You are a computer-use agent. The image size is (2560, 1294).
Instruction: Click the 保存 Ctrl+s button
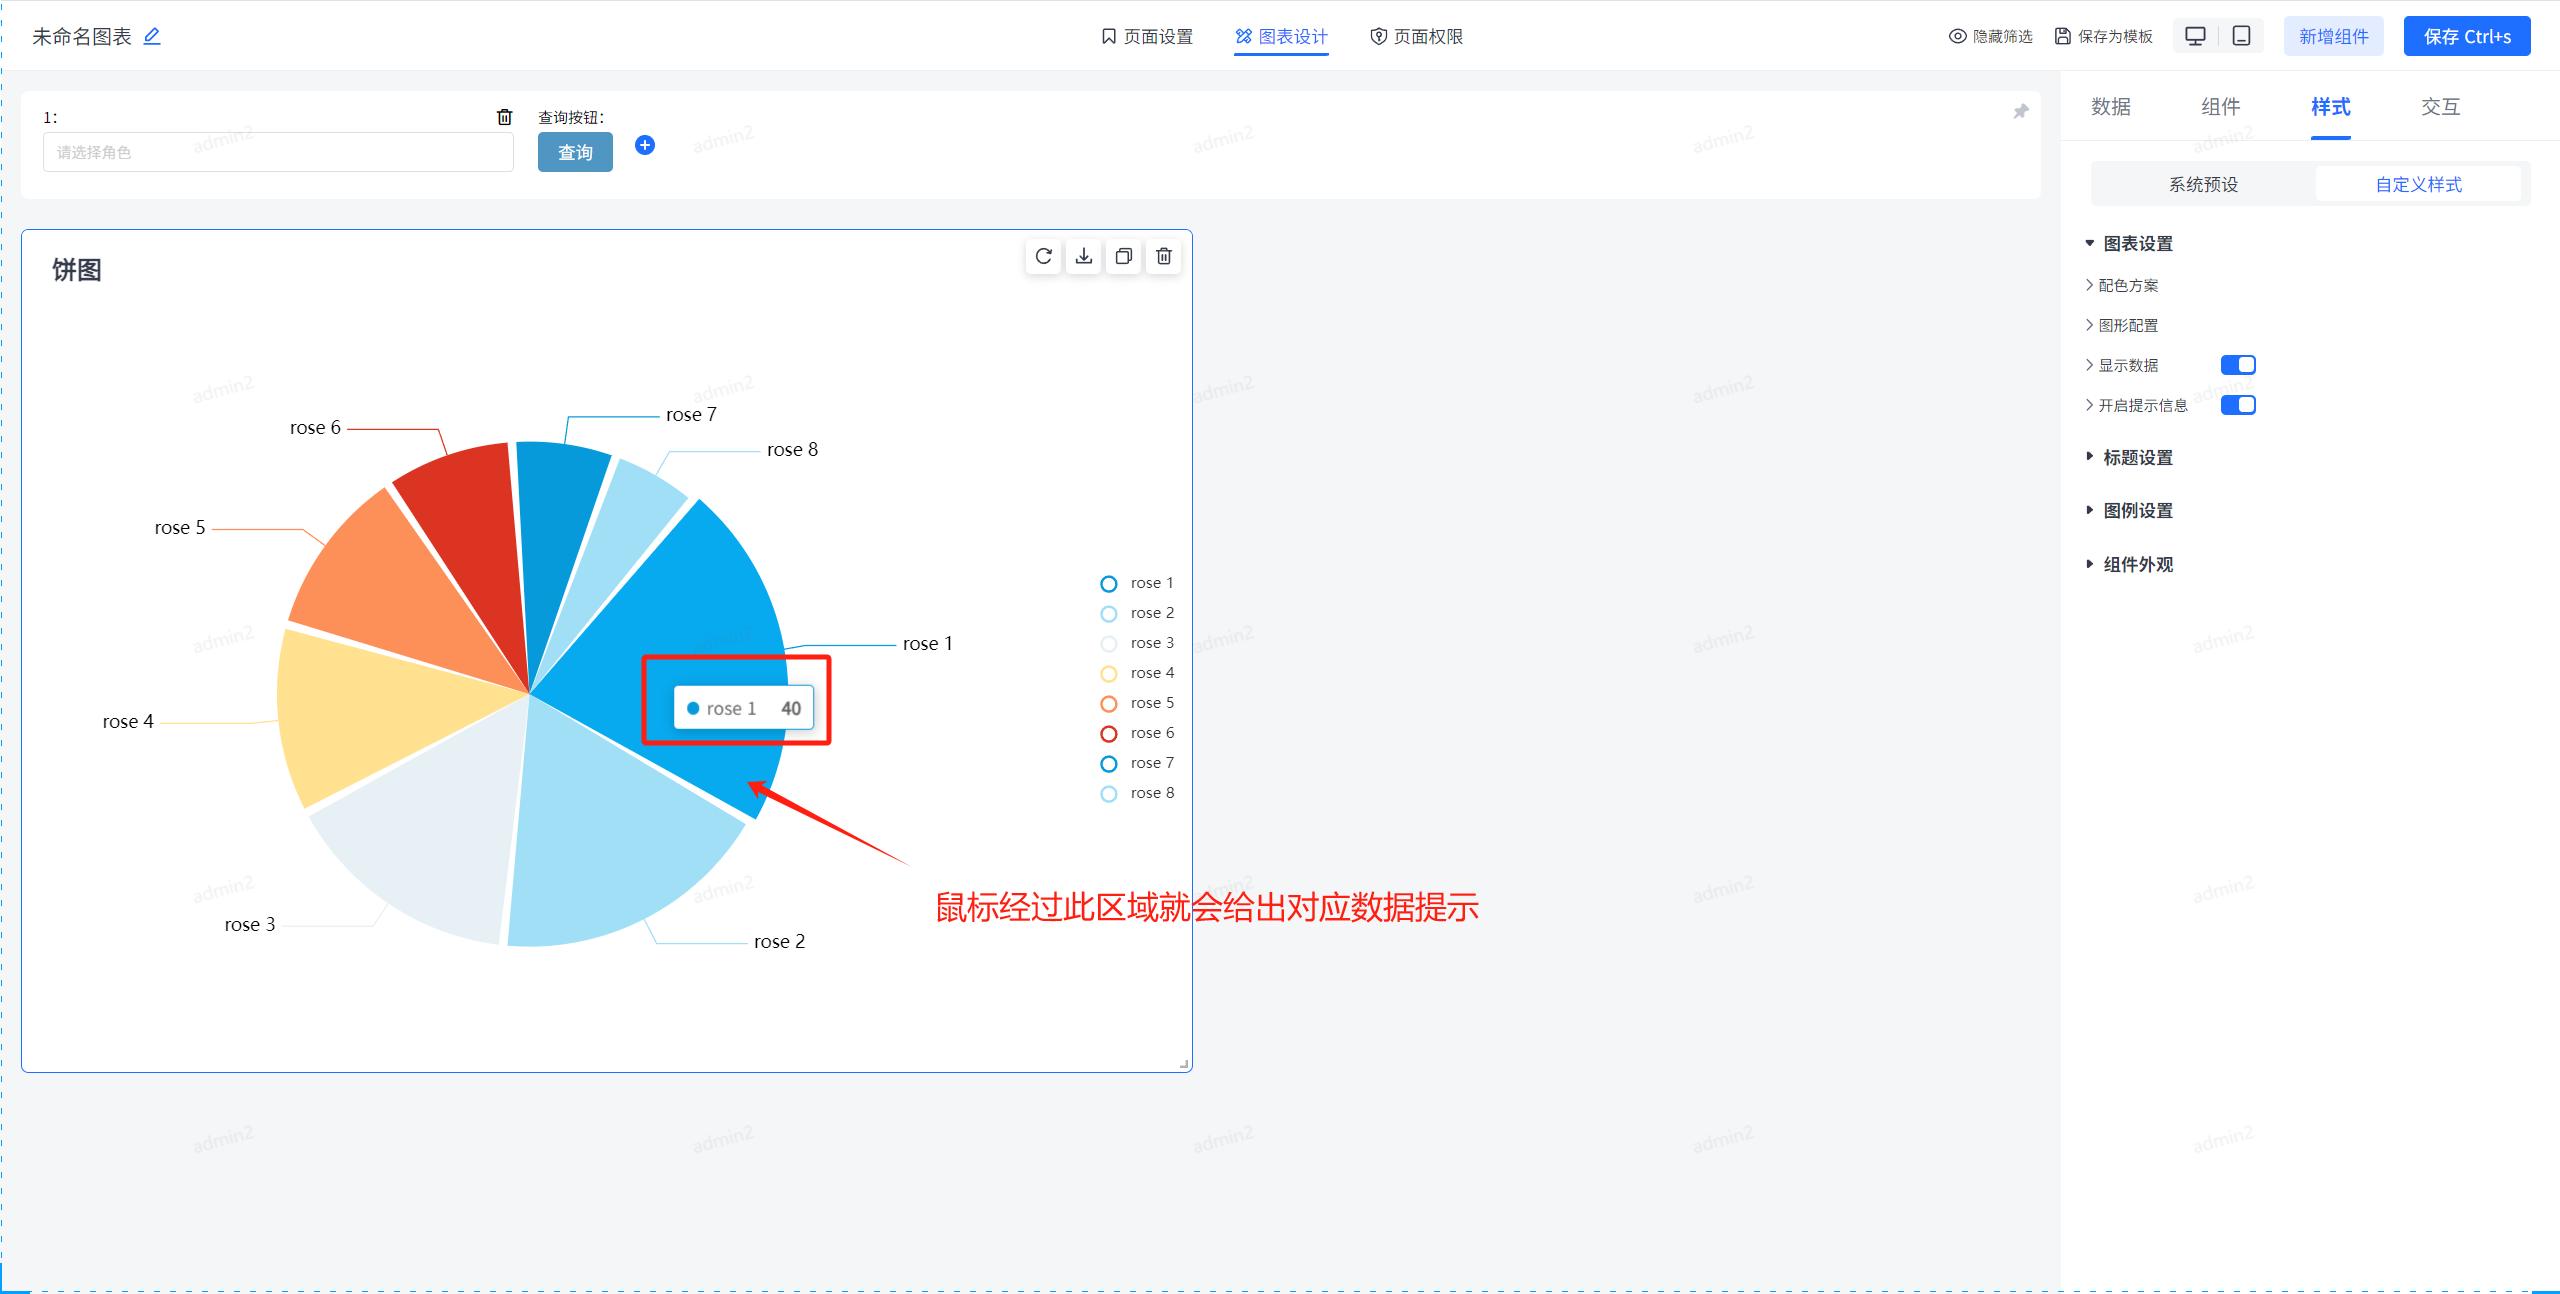[x=2467, y=36]
